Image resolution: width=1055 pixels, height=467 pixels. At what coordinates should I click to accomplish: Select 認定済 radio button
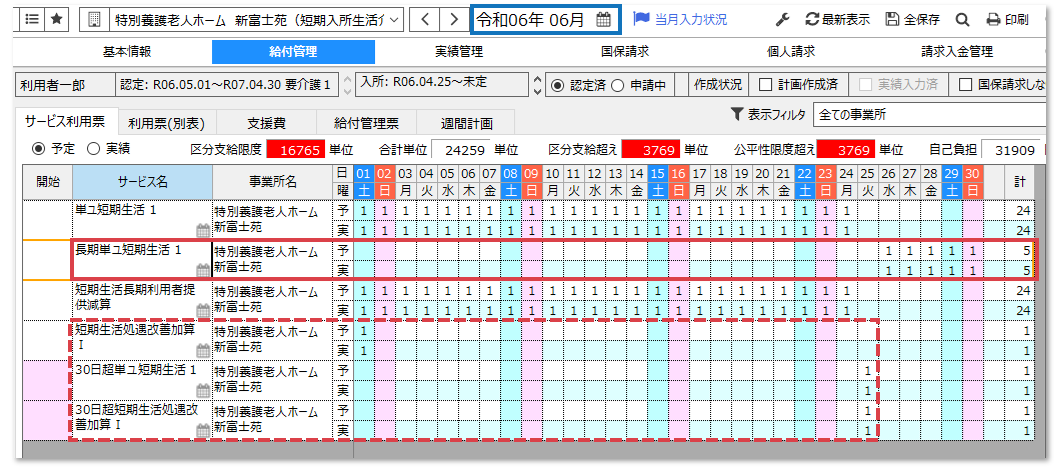557,85
